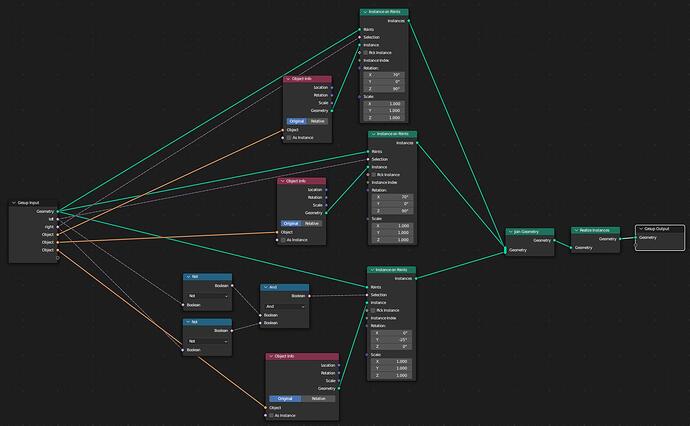Collapse the Realize Instances node

click(x=576, y=230)
